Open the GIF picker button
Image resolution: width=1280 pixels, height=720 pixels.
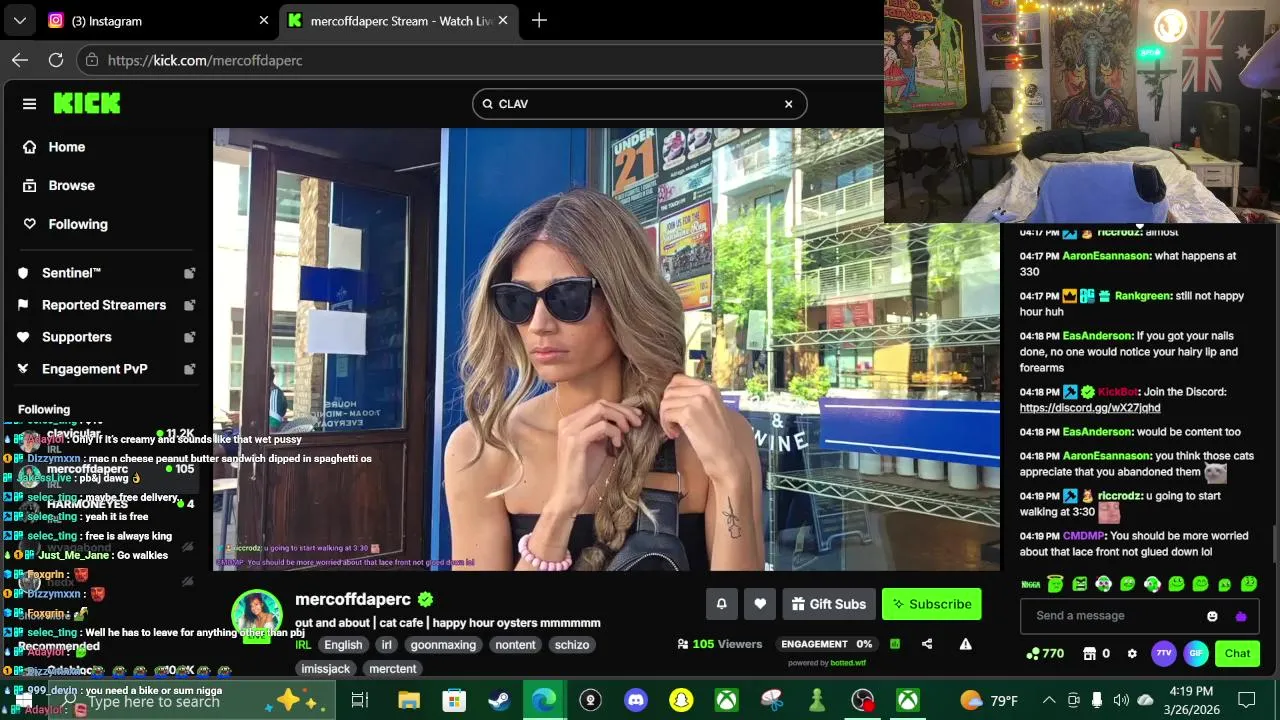tap(1196, 653)
